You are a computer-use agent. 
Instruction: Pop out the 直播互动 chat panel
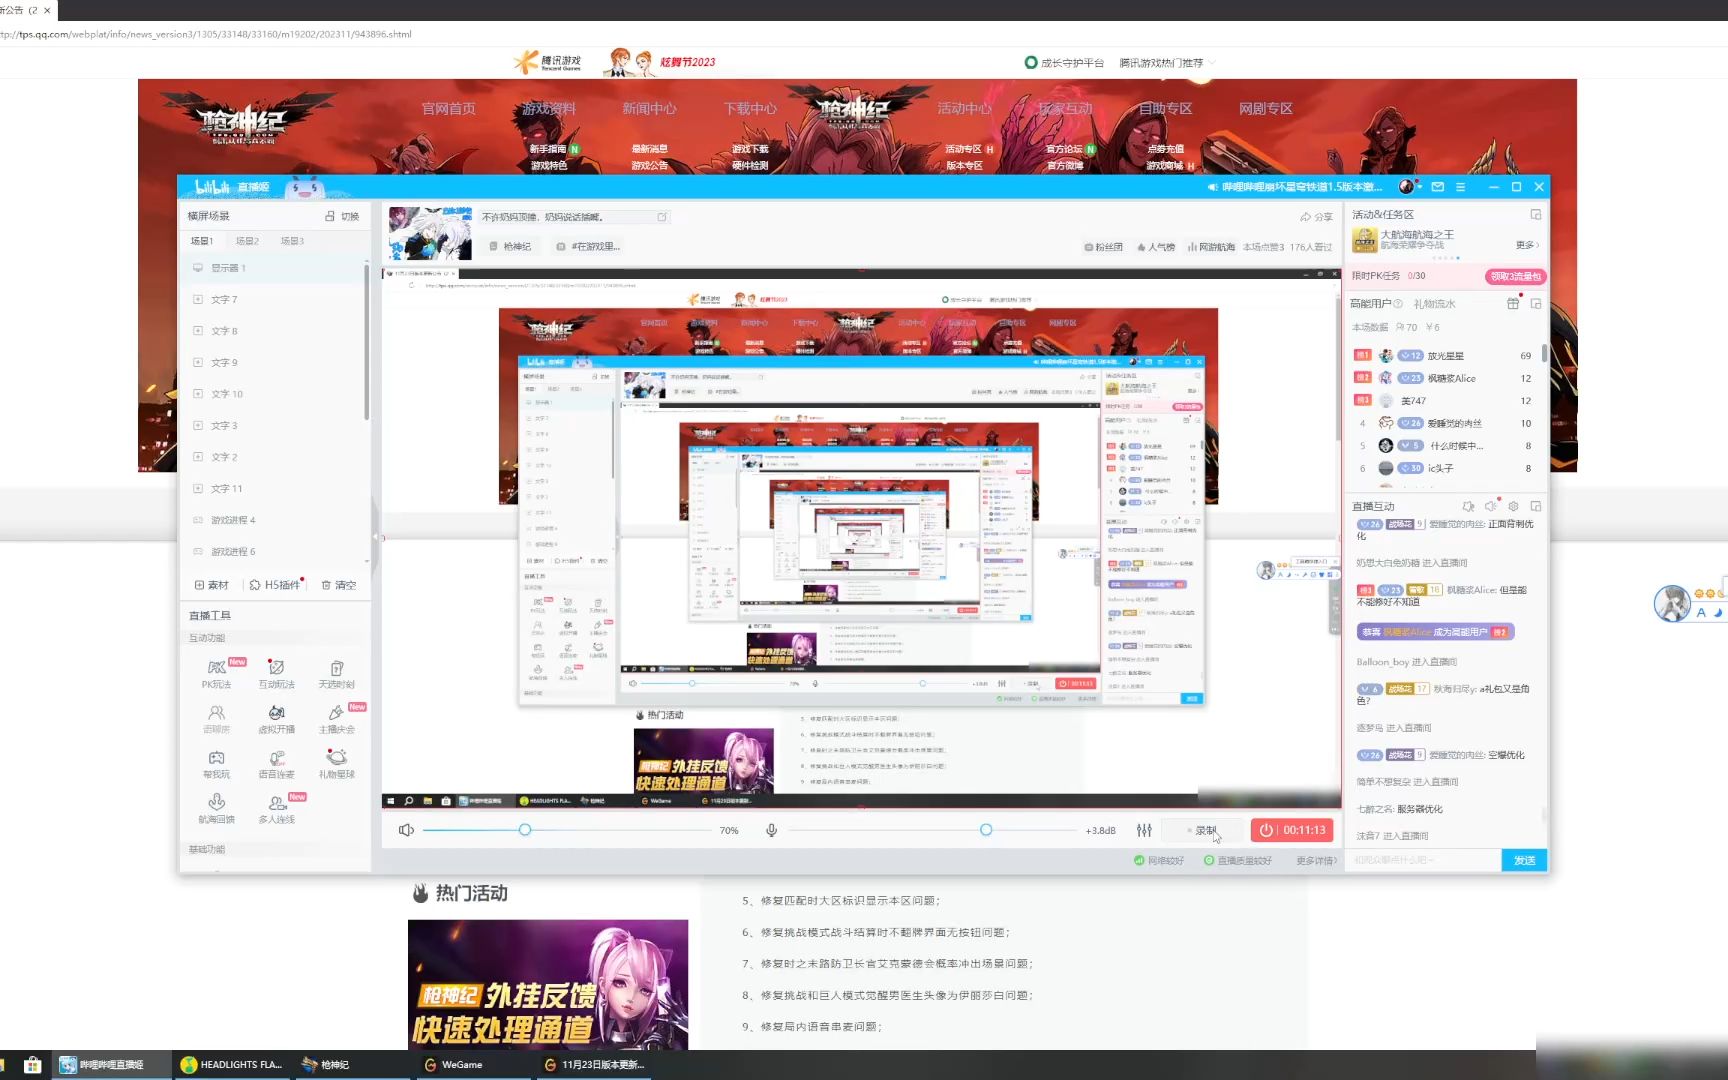pos(1536,506)
